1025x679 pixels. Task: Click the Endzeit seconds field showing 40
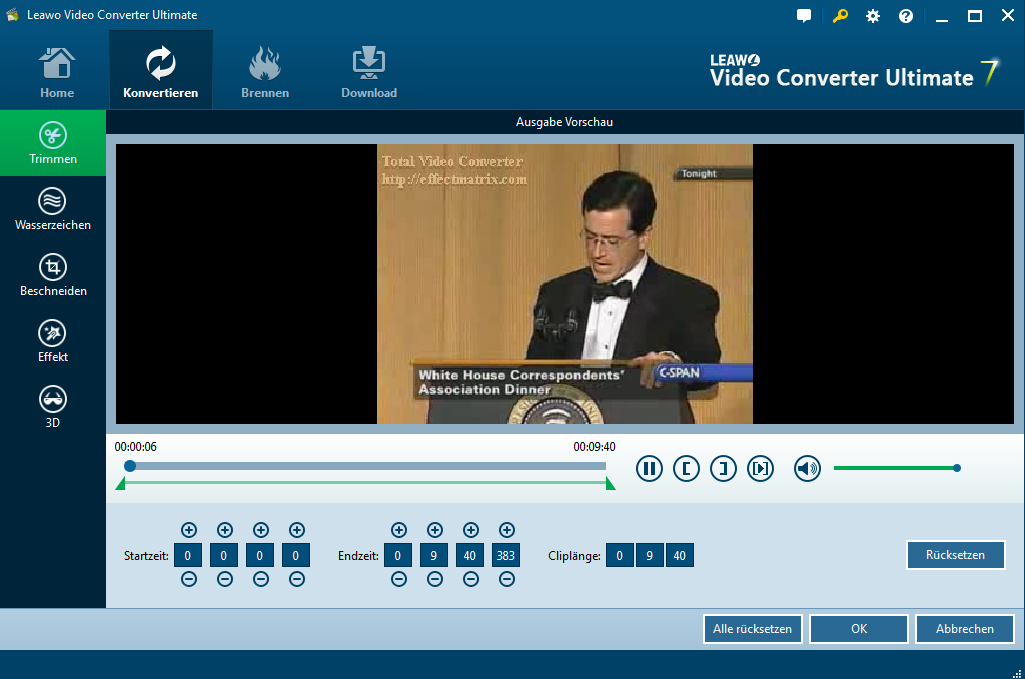click(x=470, y=555)
